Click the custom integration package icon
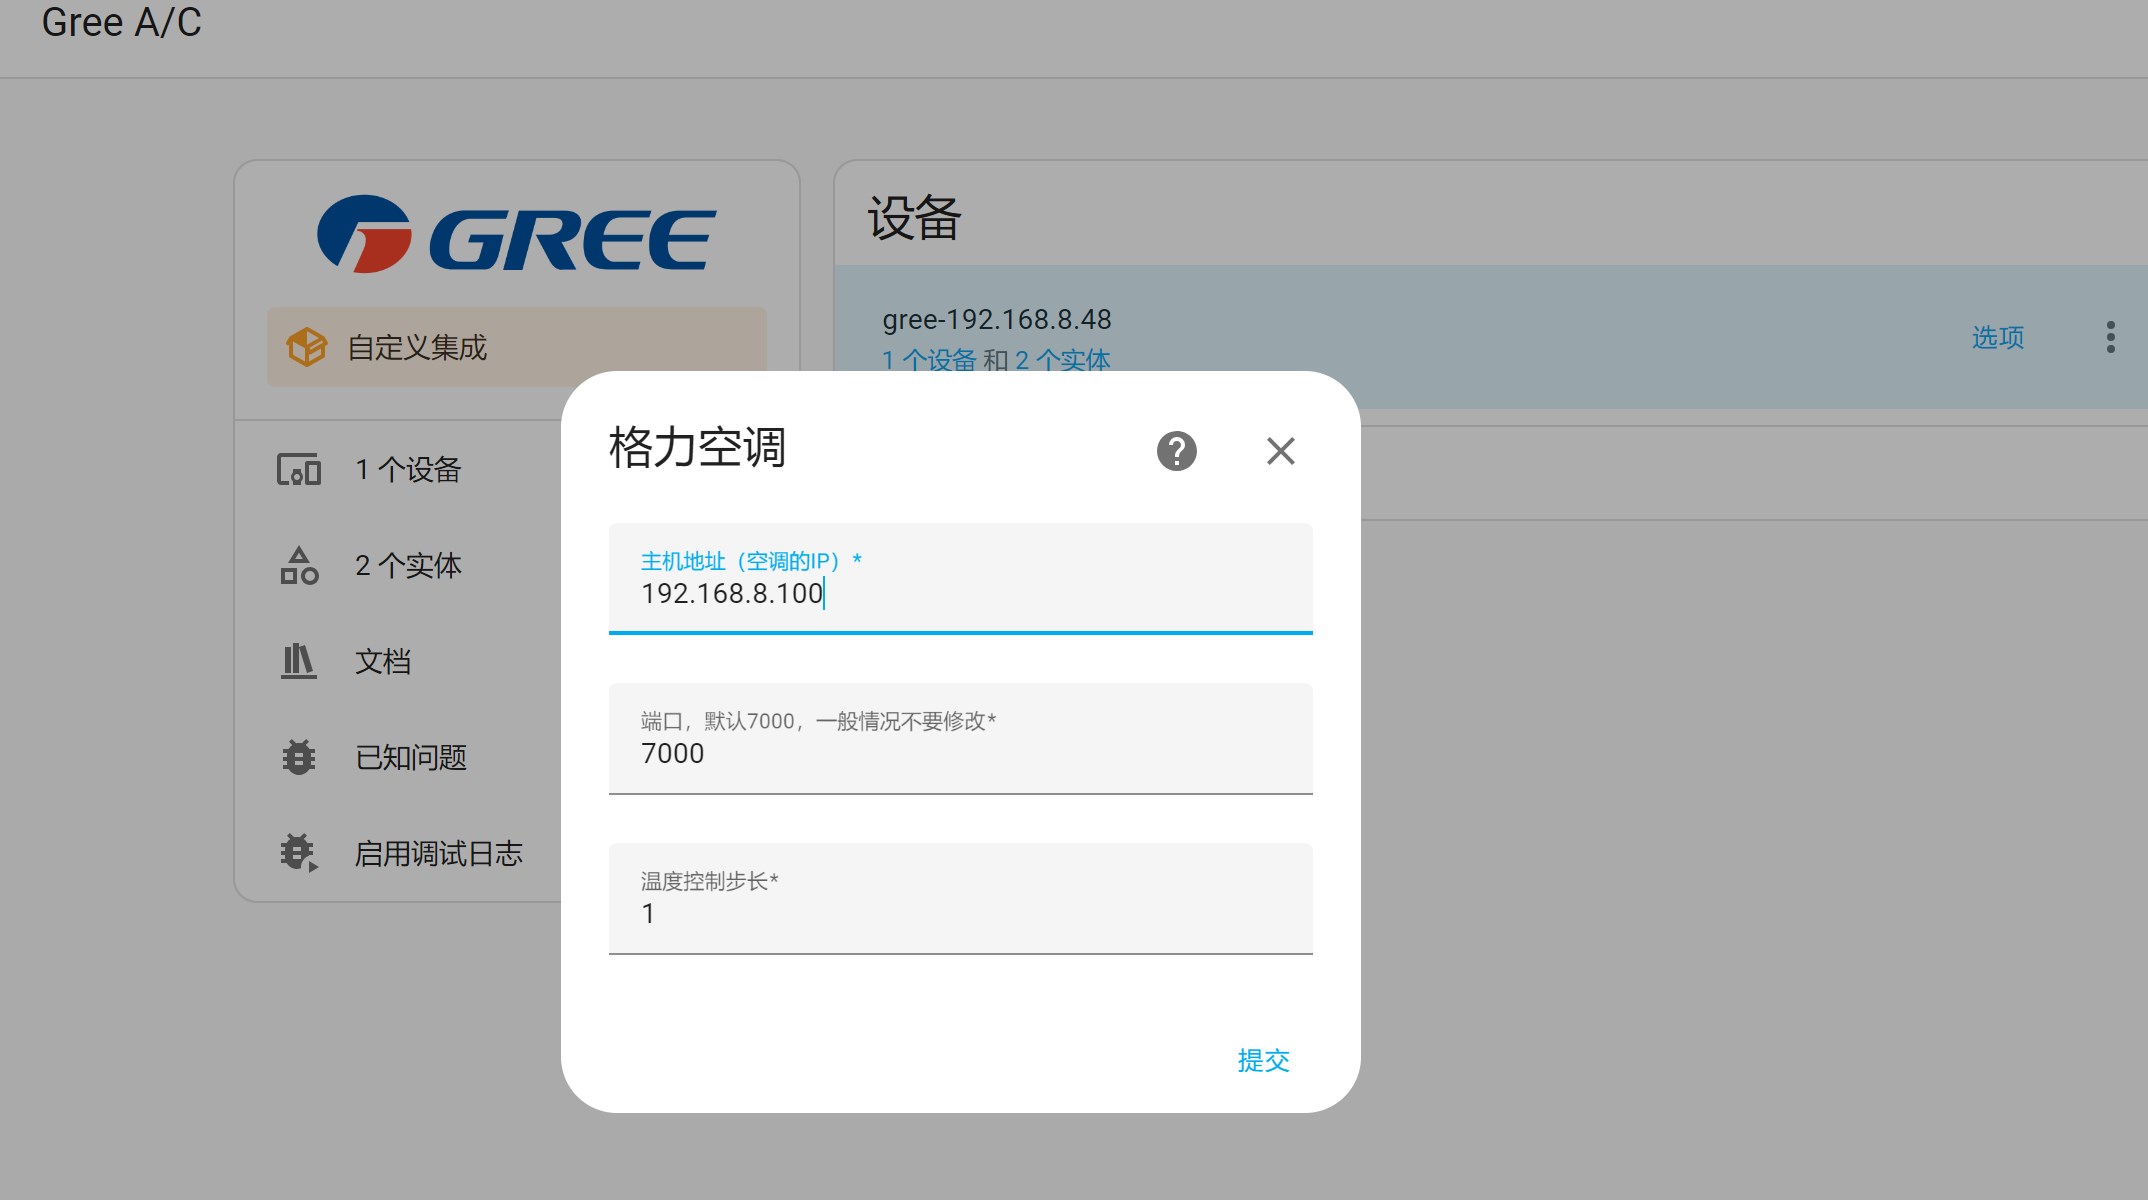This screenshot has height=1200, width=2148. 306,347
